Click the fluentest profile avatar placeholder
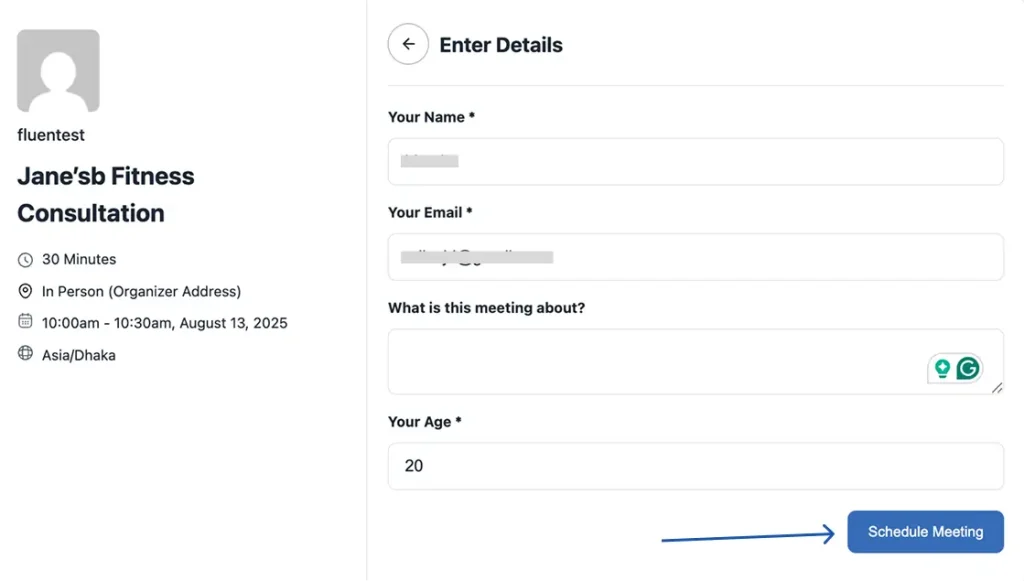The width and height of the screenshot is (1024, 581). pos(58,70)
